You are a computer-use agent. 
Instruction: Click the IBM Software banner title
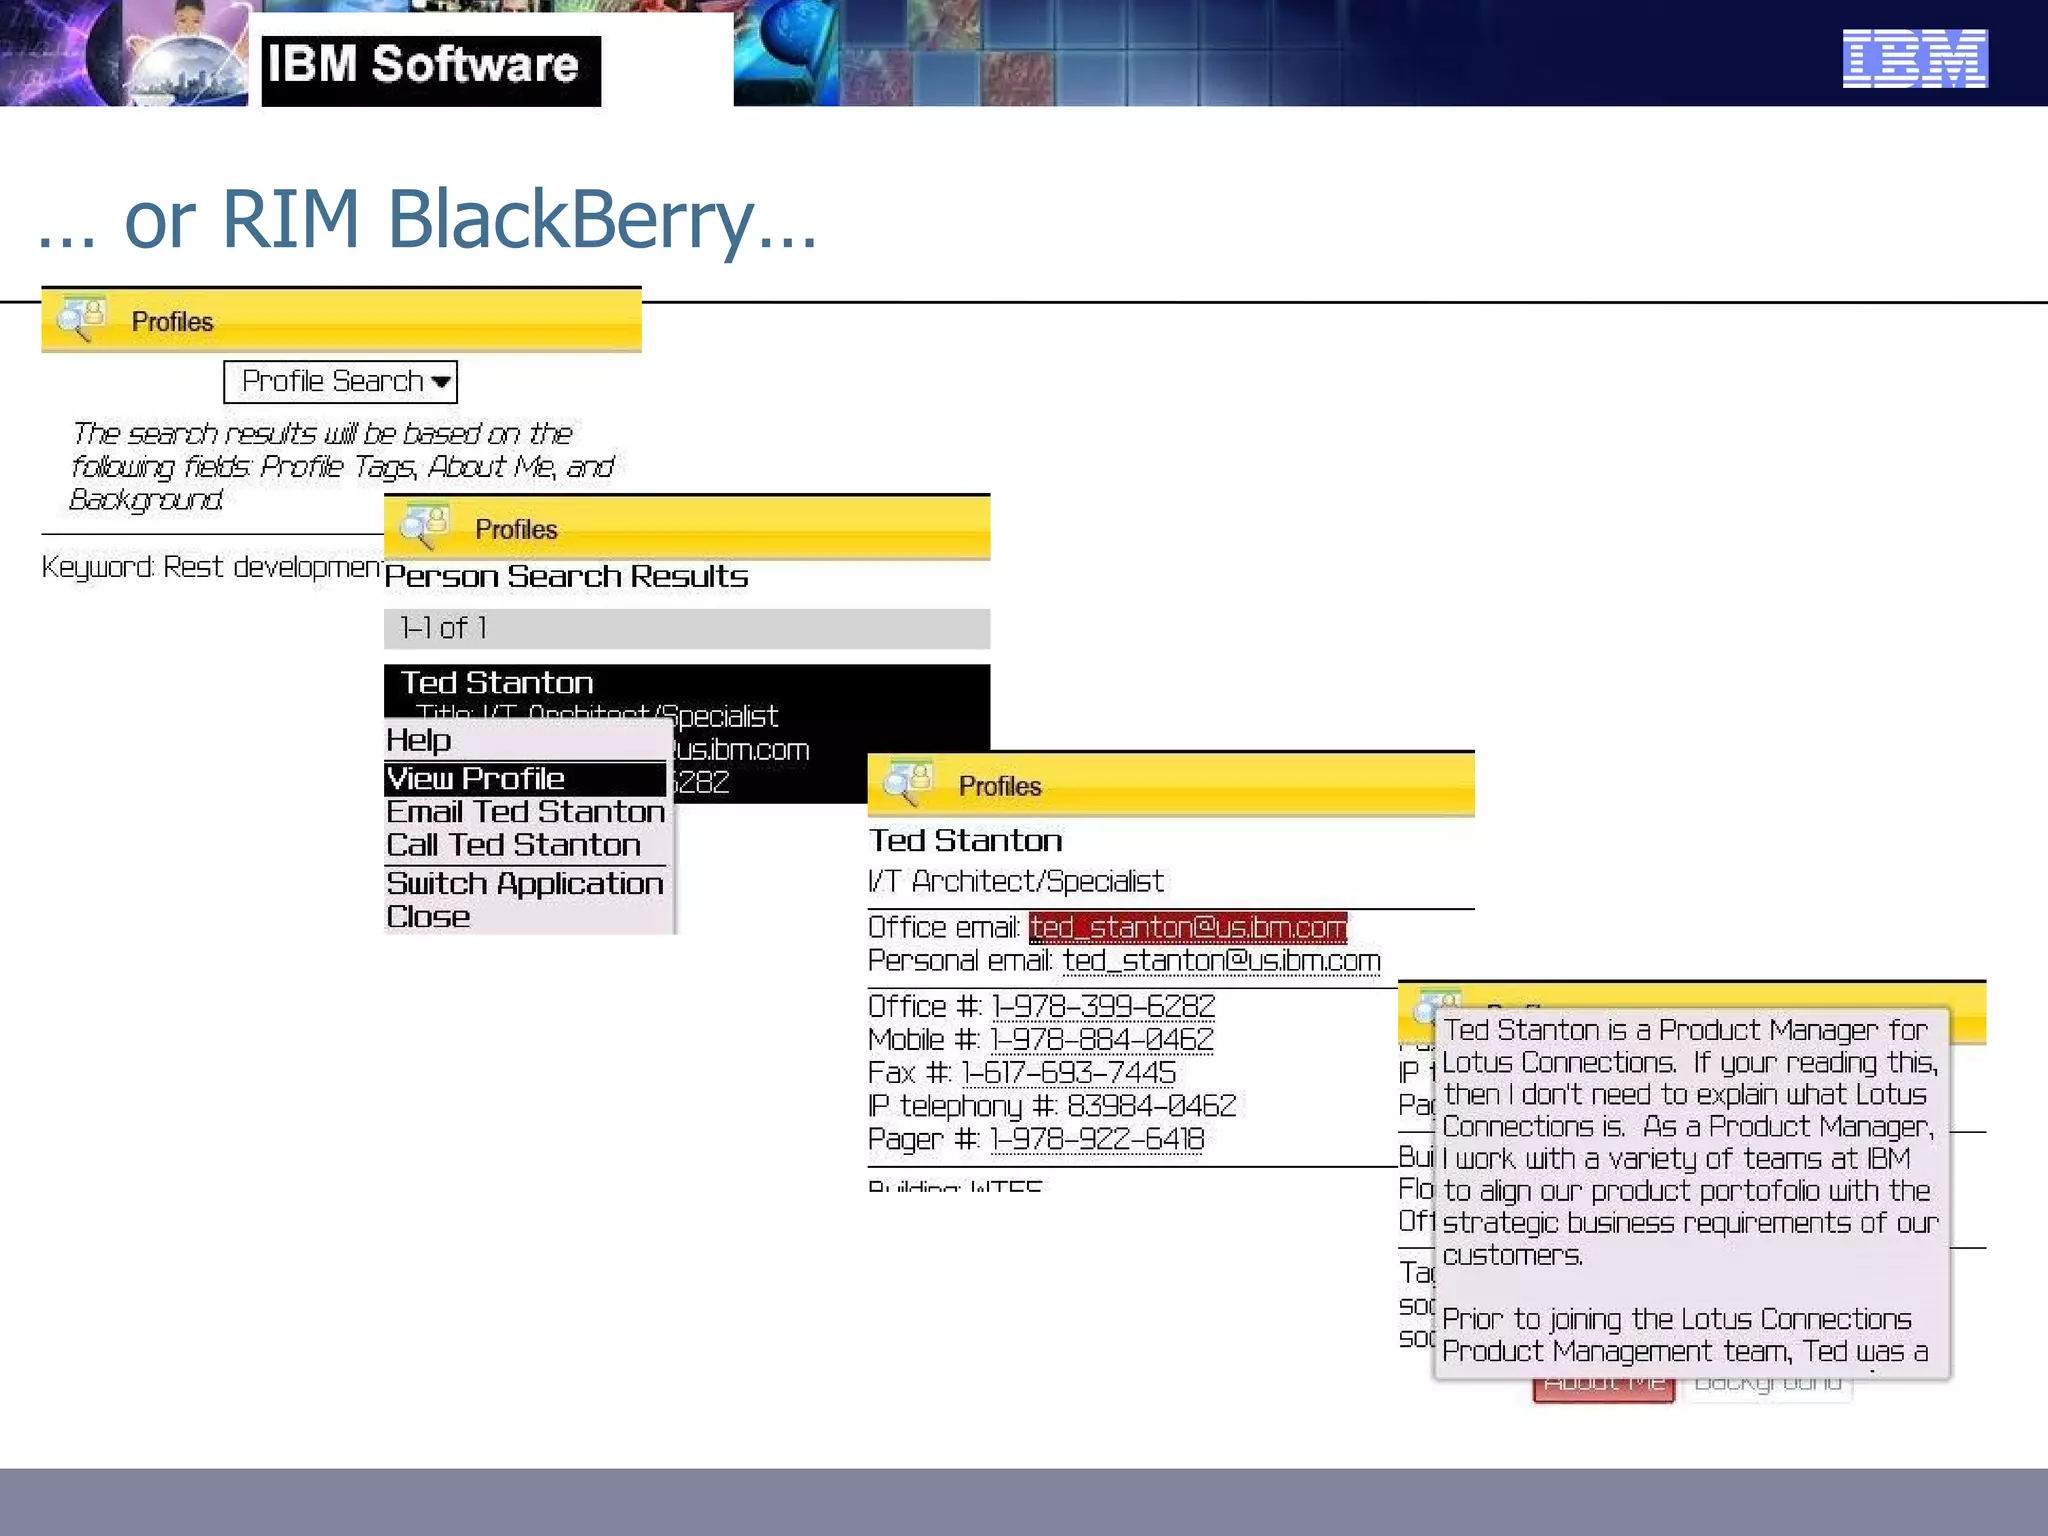[x=424, y=64]
